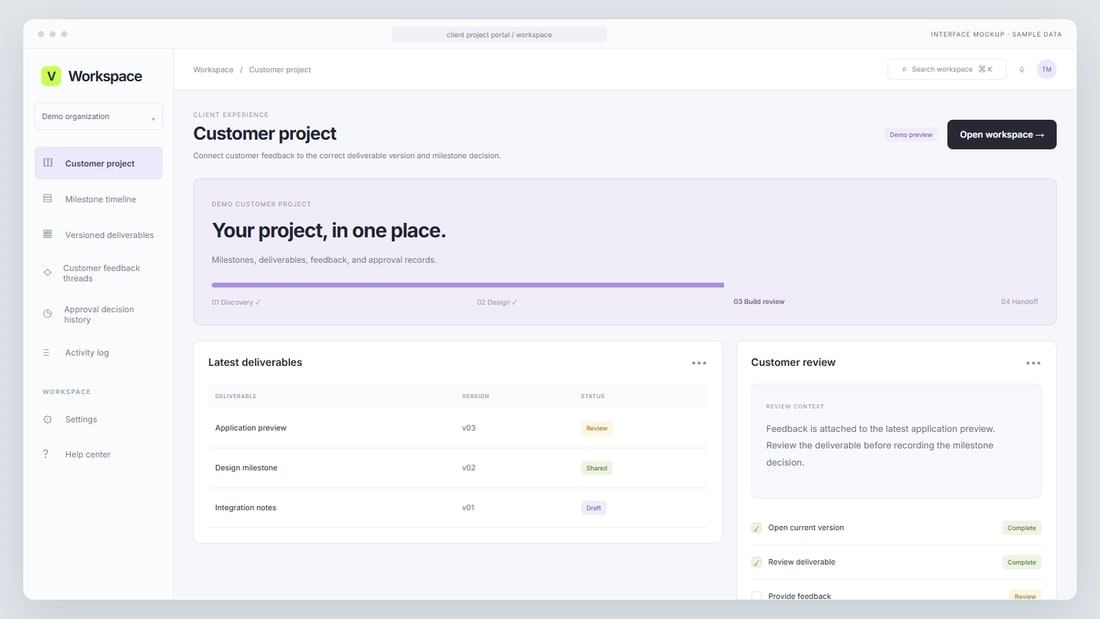Select Versioned deliverables in the sidebar

pos(98,234)
